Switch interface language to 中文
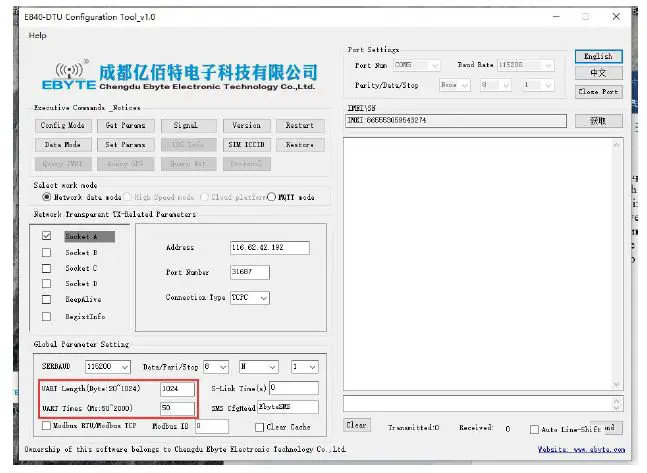The height and width of the screenshot is (473, 647). pyautogui.click(x=598, y=73)
